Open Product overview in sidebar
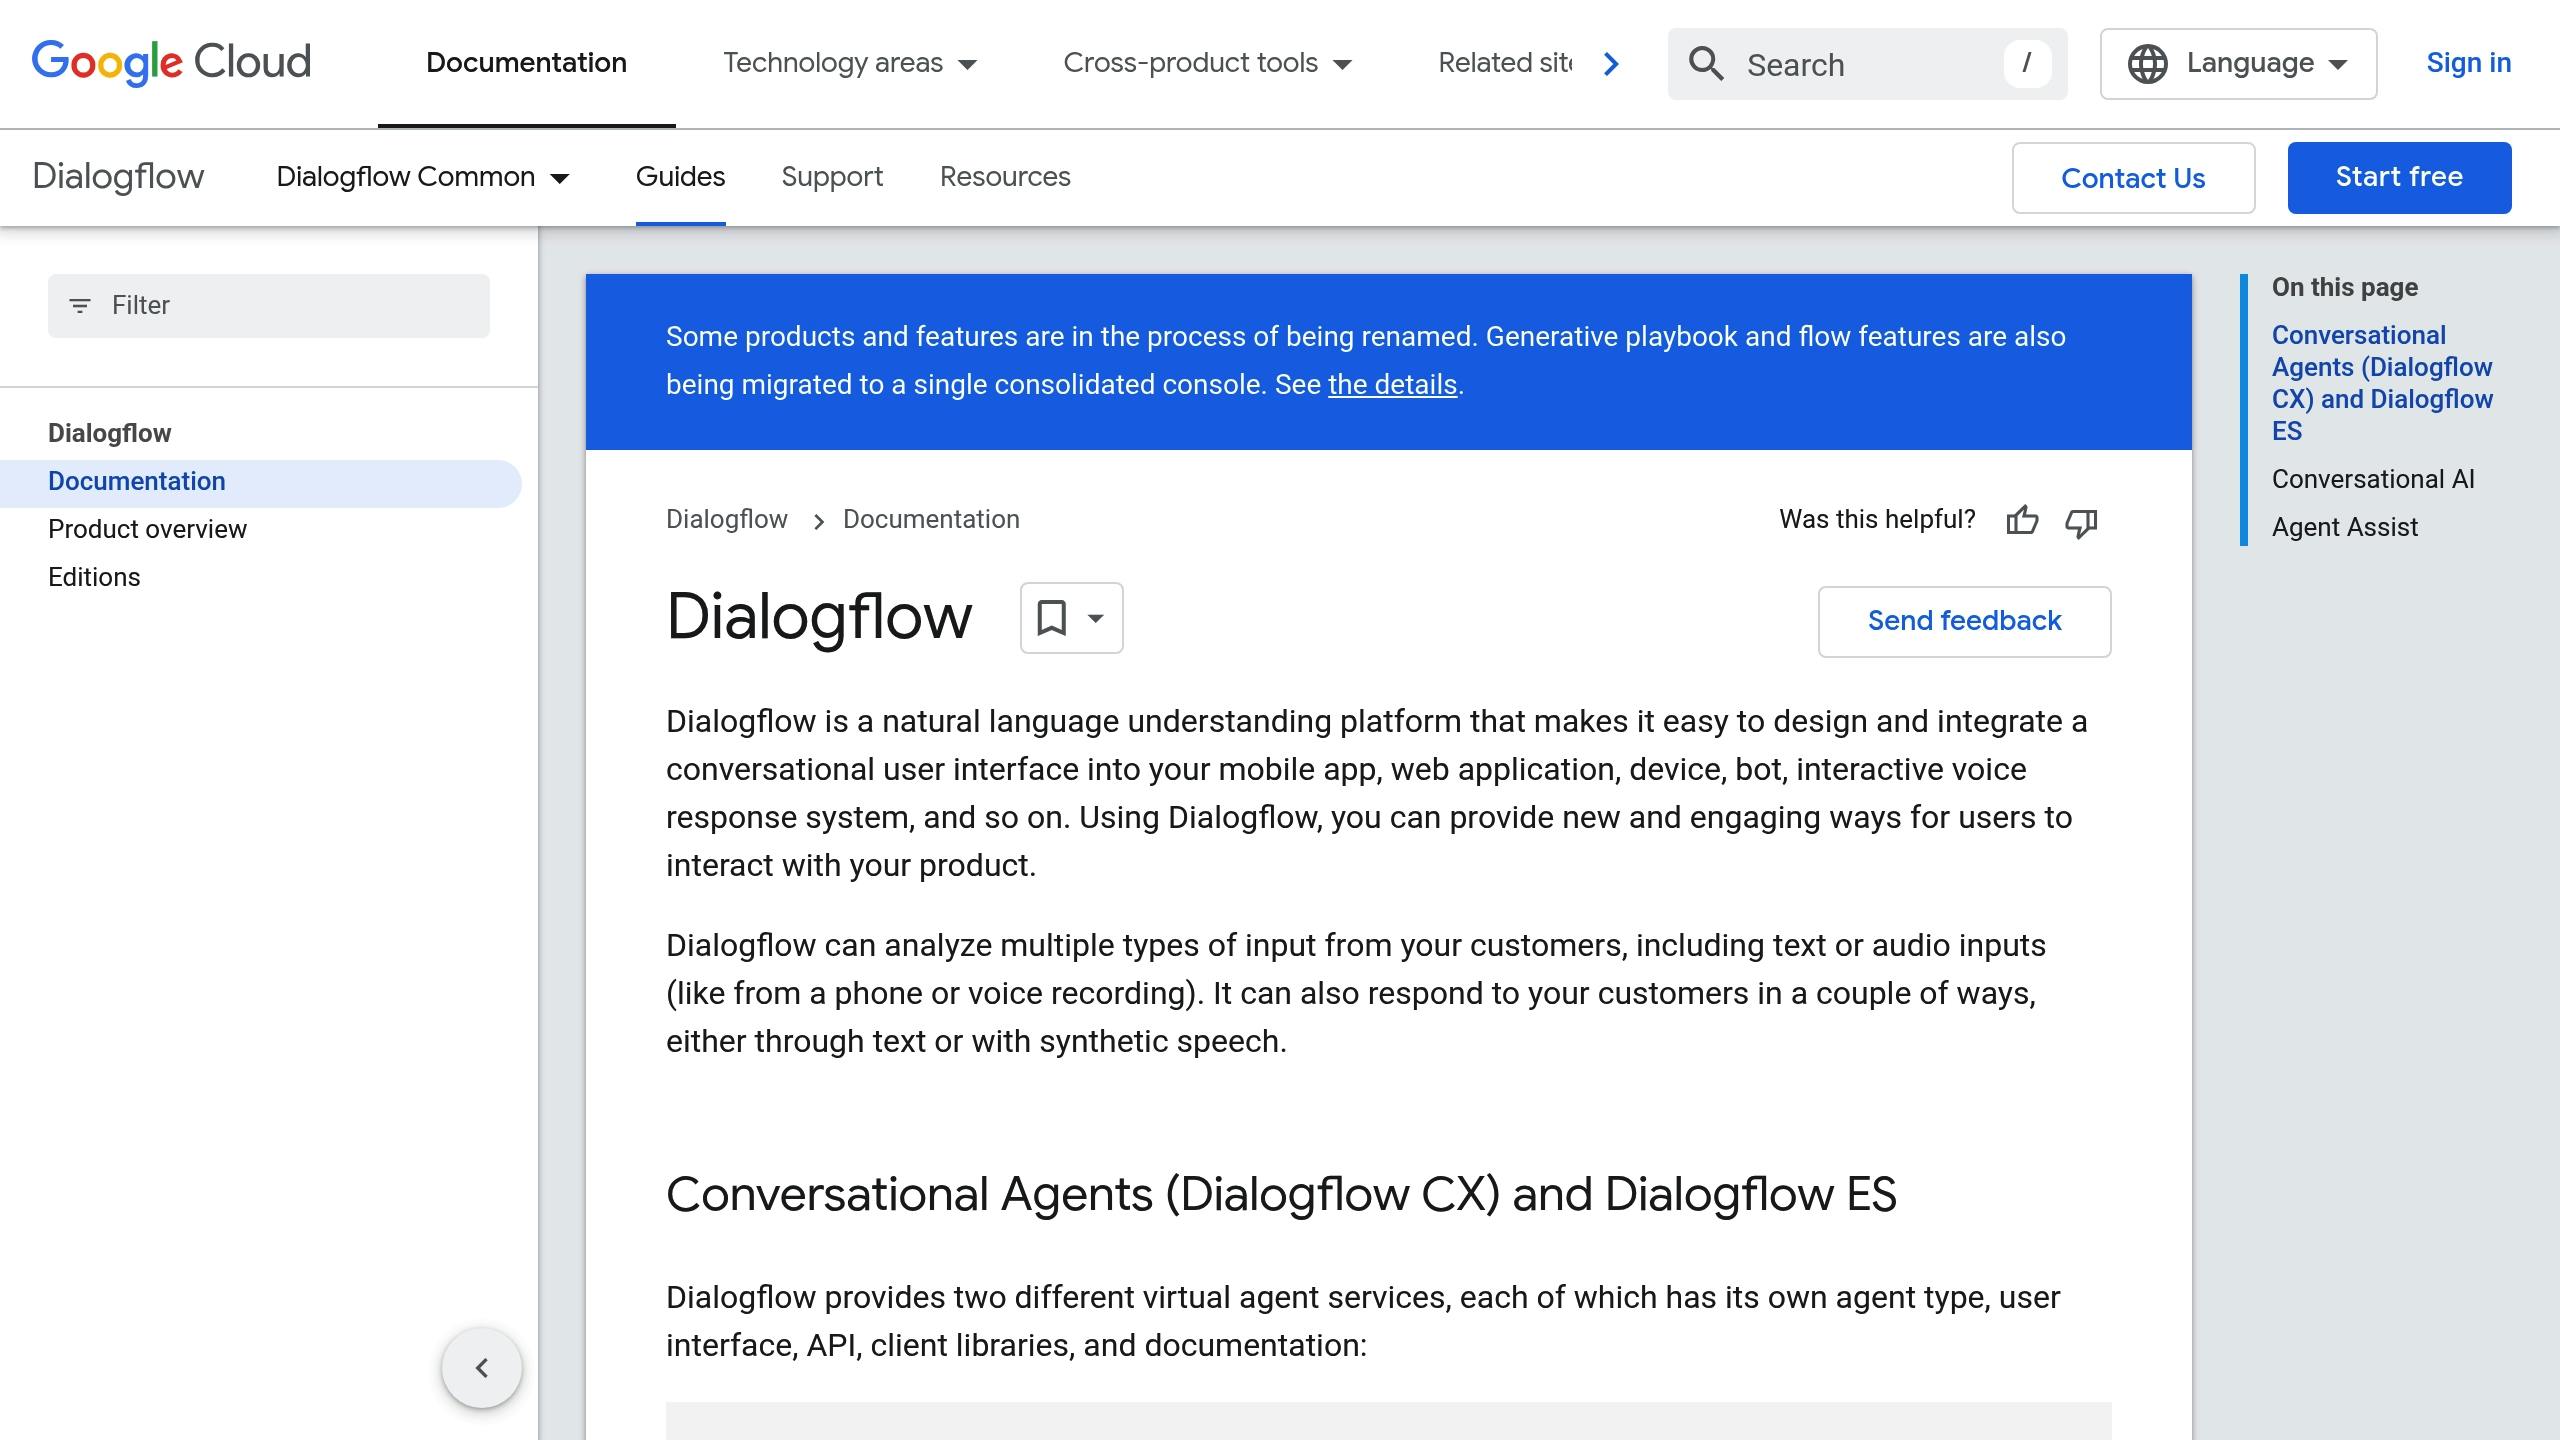The height and width of the screenshot is (1440, 2560). click(x=147, y=530)
